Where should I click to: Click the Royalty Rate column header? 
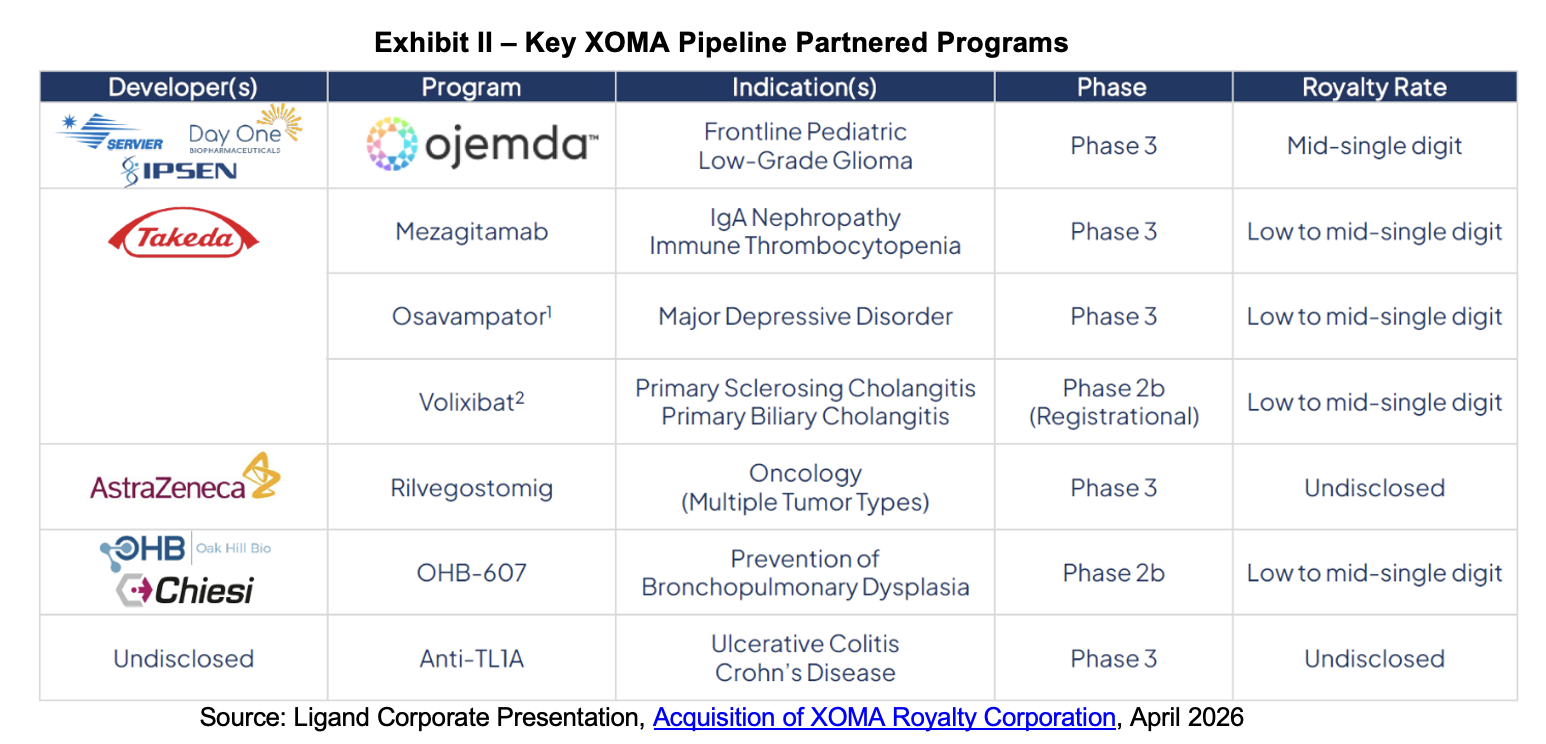click(x=1374, y=87)
